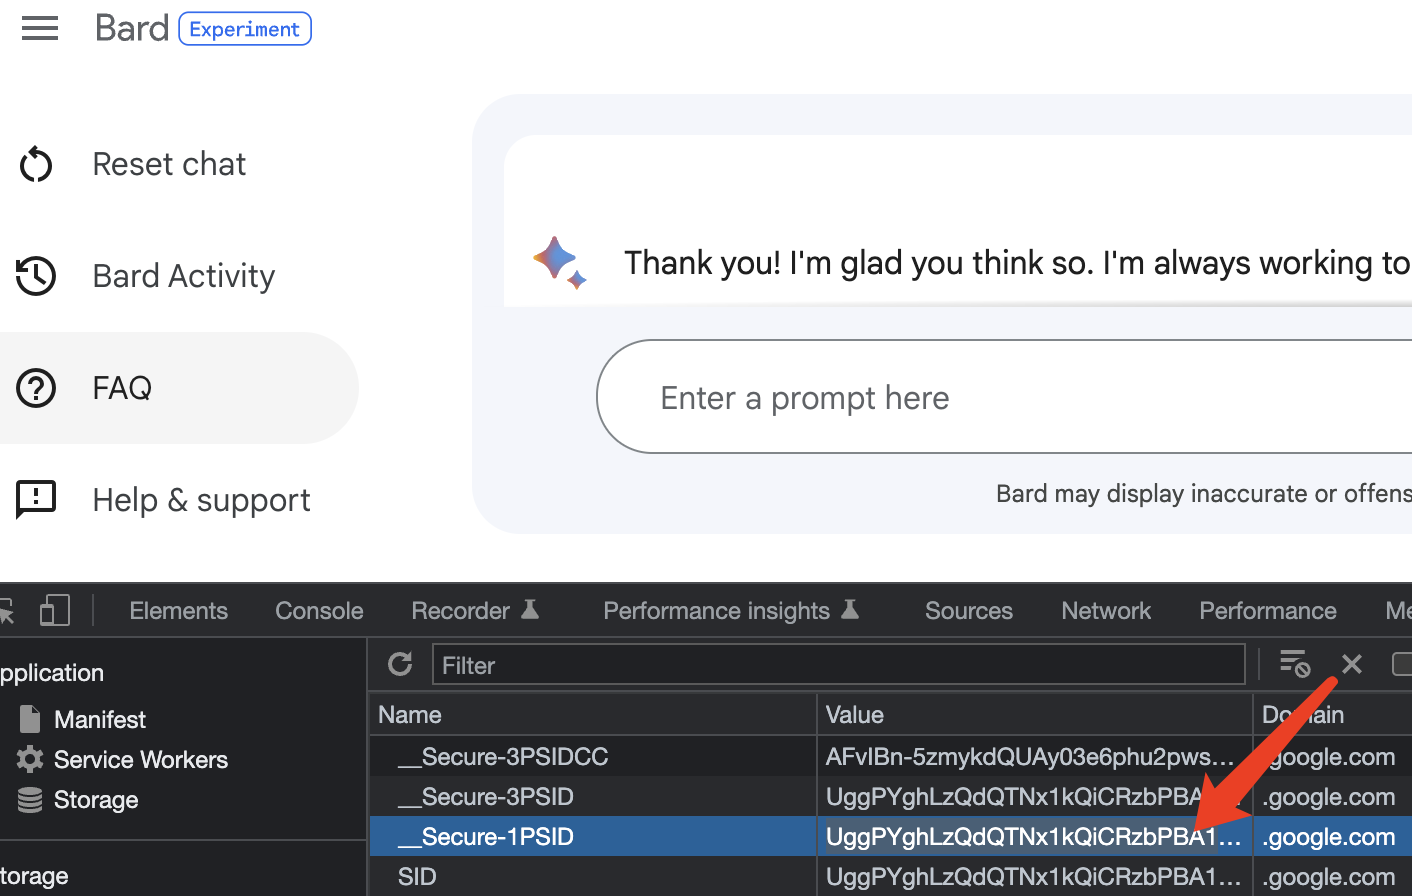The height and width of the screenshot is (896, 1412).
Task: Click the domain cell of the SID row
Action: pyautogui.click(x=1333, y=877)
